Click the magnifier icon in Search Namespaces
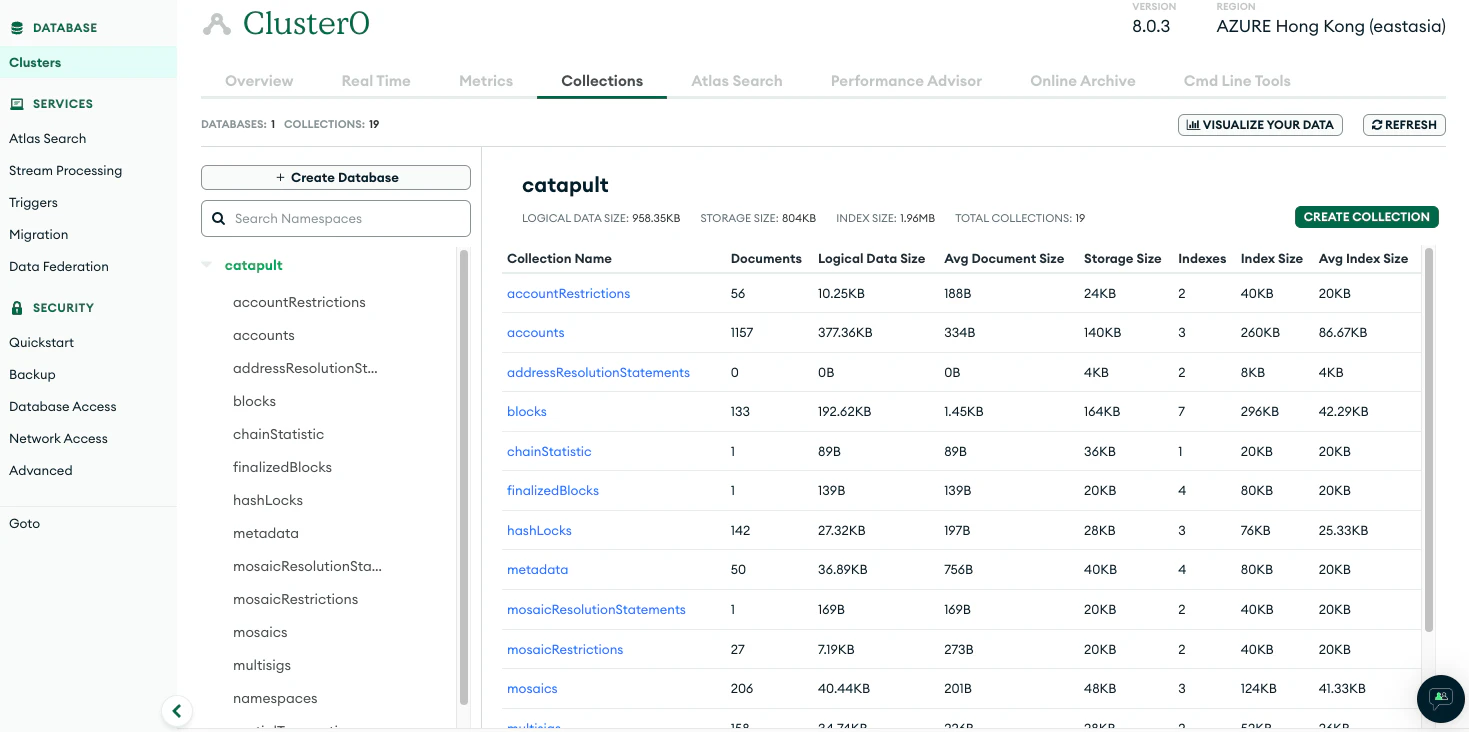Screen dimensions: 1469x732 [x=219, y=219]
